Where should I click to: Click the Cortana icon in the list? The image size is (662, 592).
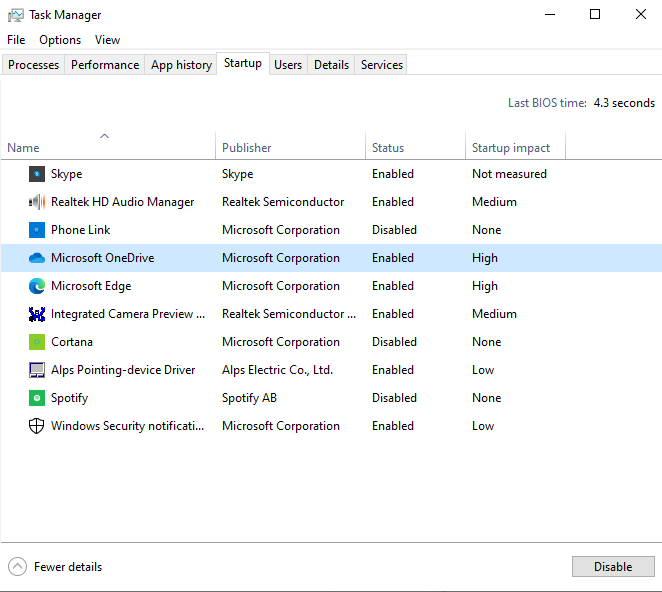[x=37, y=342]
